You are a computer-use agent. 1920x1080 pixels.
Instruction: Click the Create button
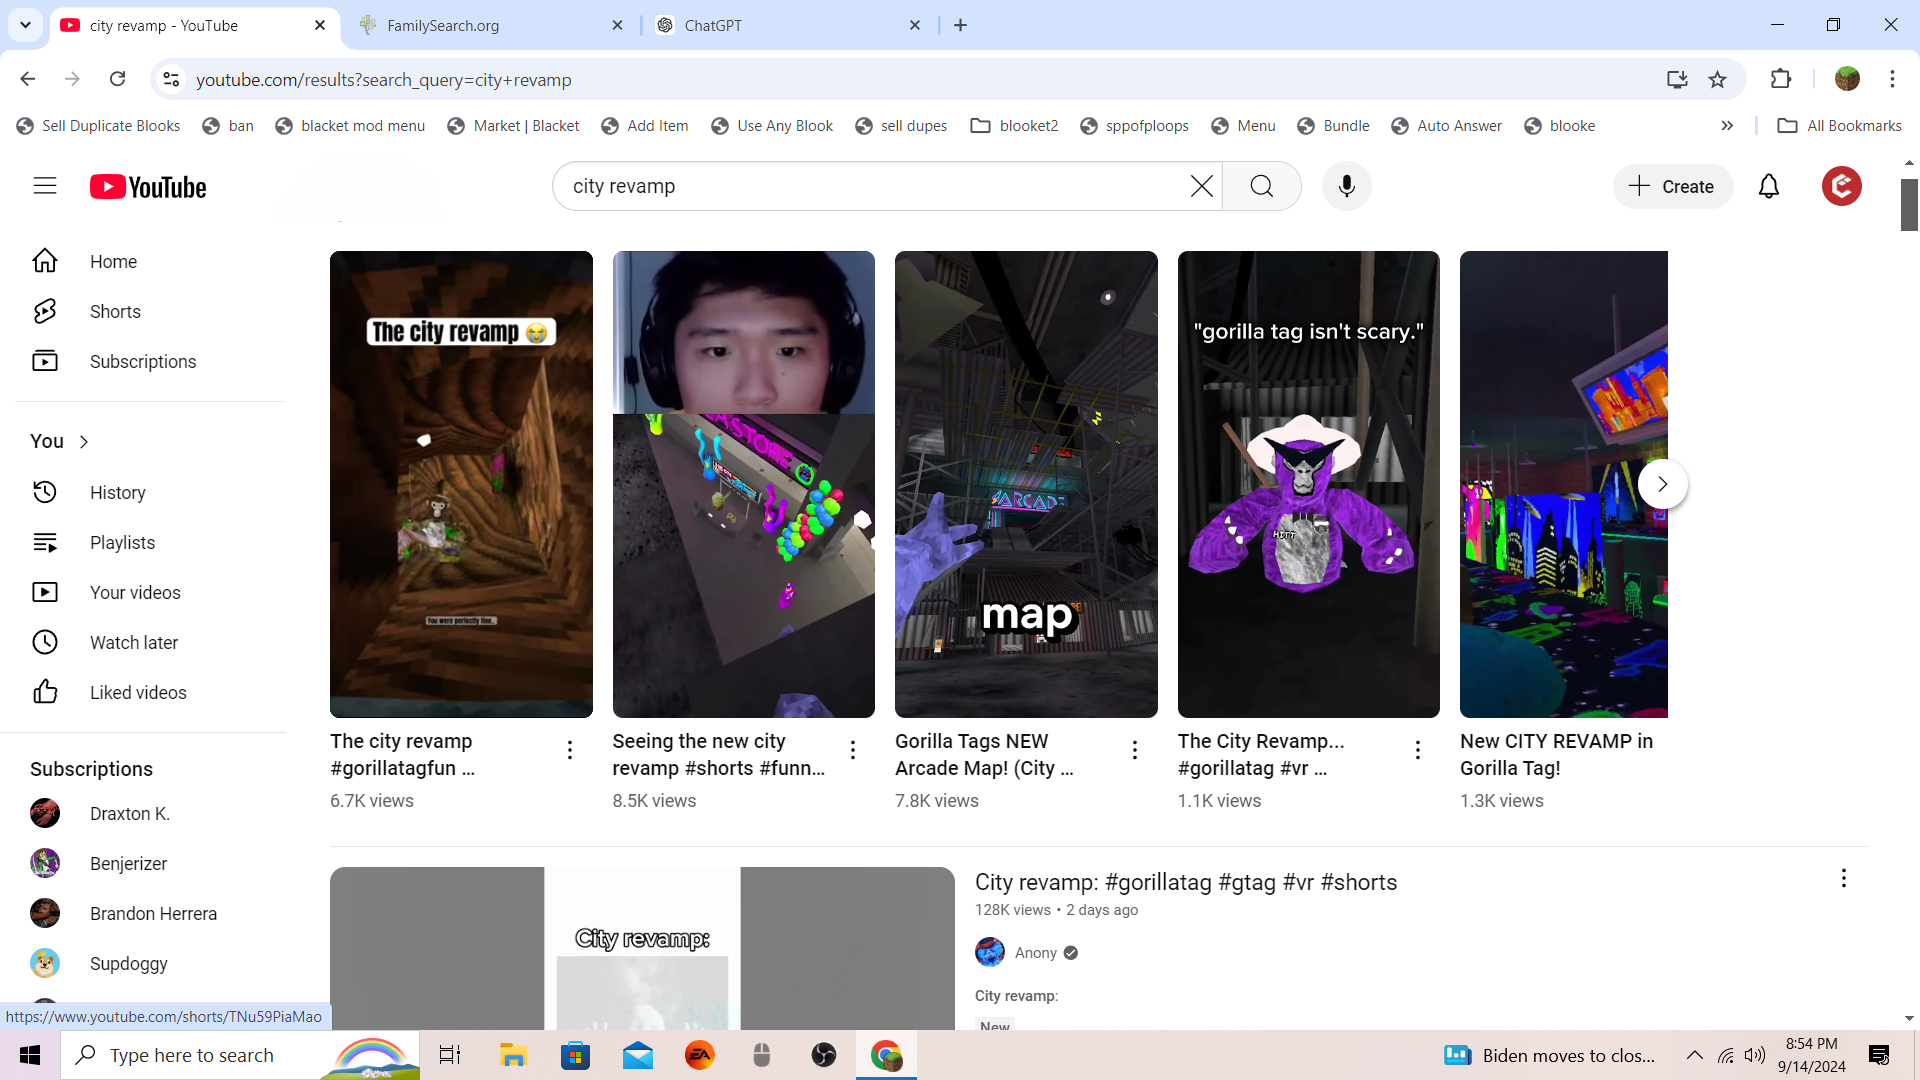click(x=1672, y=186)
